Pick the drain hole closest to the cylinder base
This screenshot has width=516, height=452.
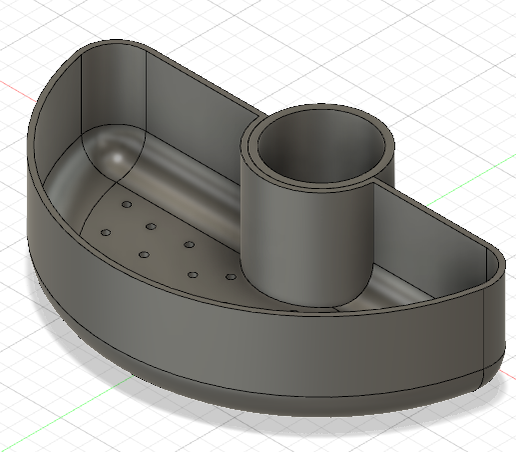(x=231, y=277)
